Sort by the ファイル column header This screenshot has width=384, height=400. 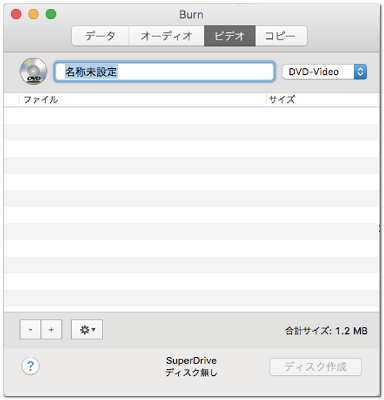[x=143, y=99]
